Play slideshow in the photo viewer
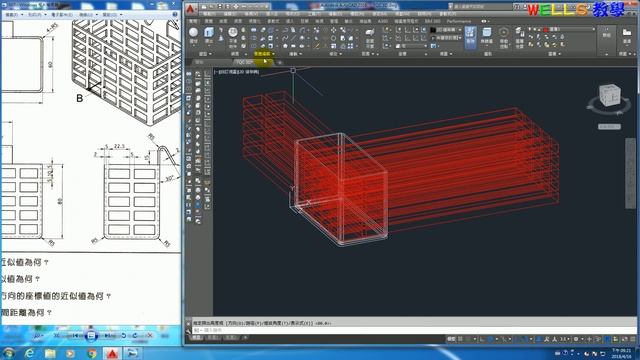Screen dimensions: 640x360 coord(91,336)
